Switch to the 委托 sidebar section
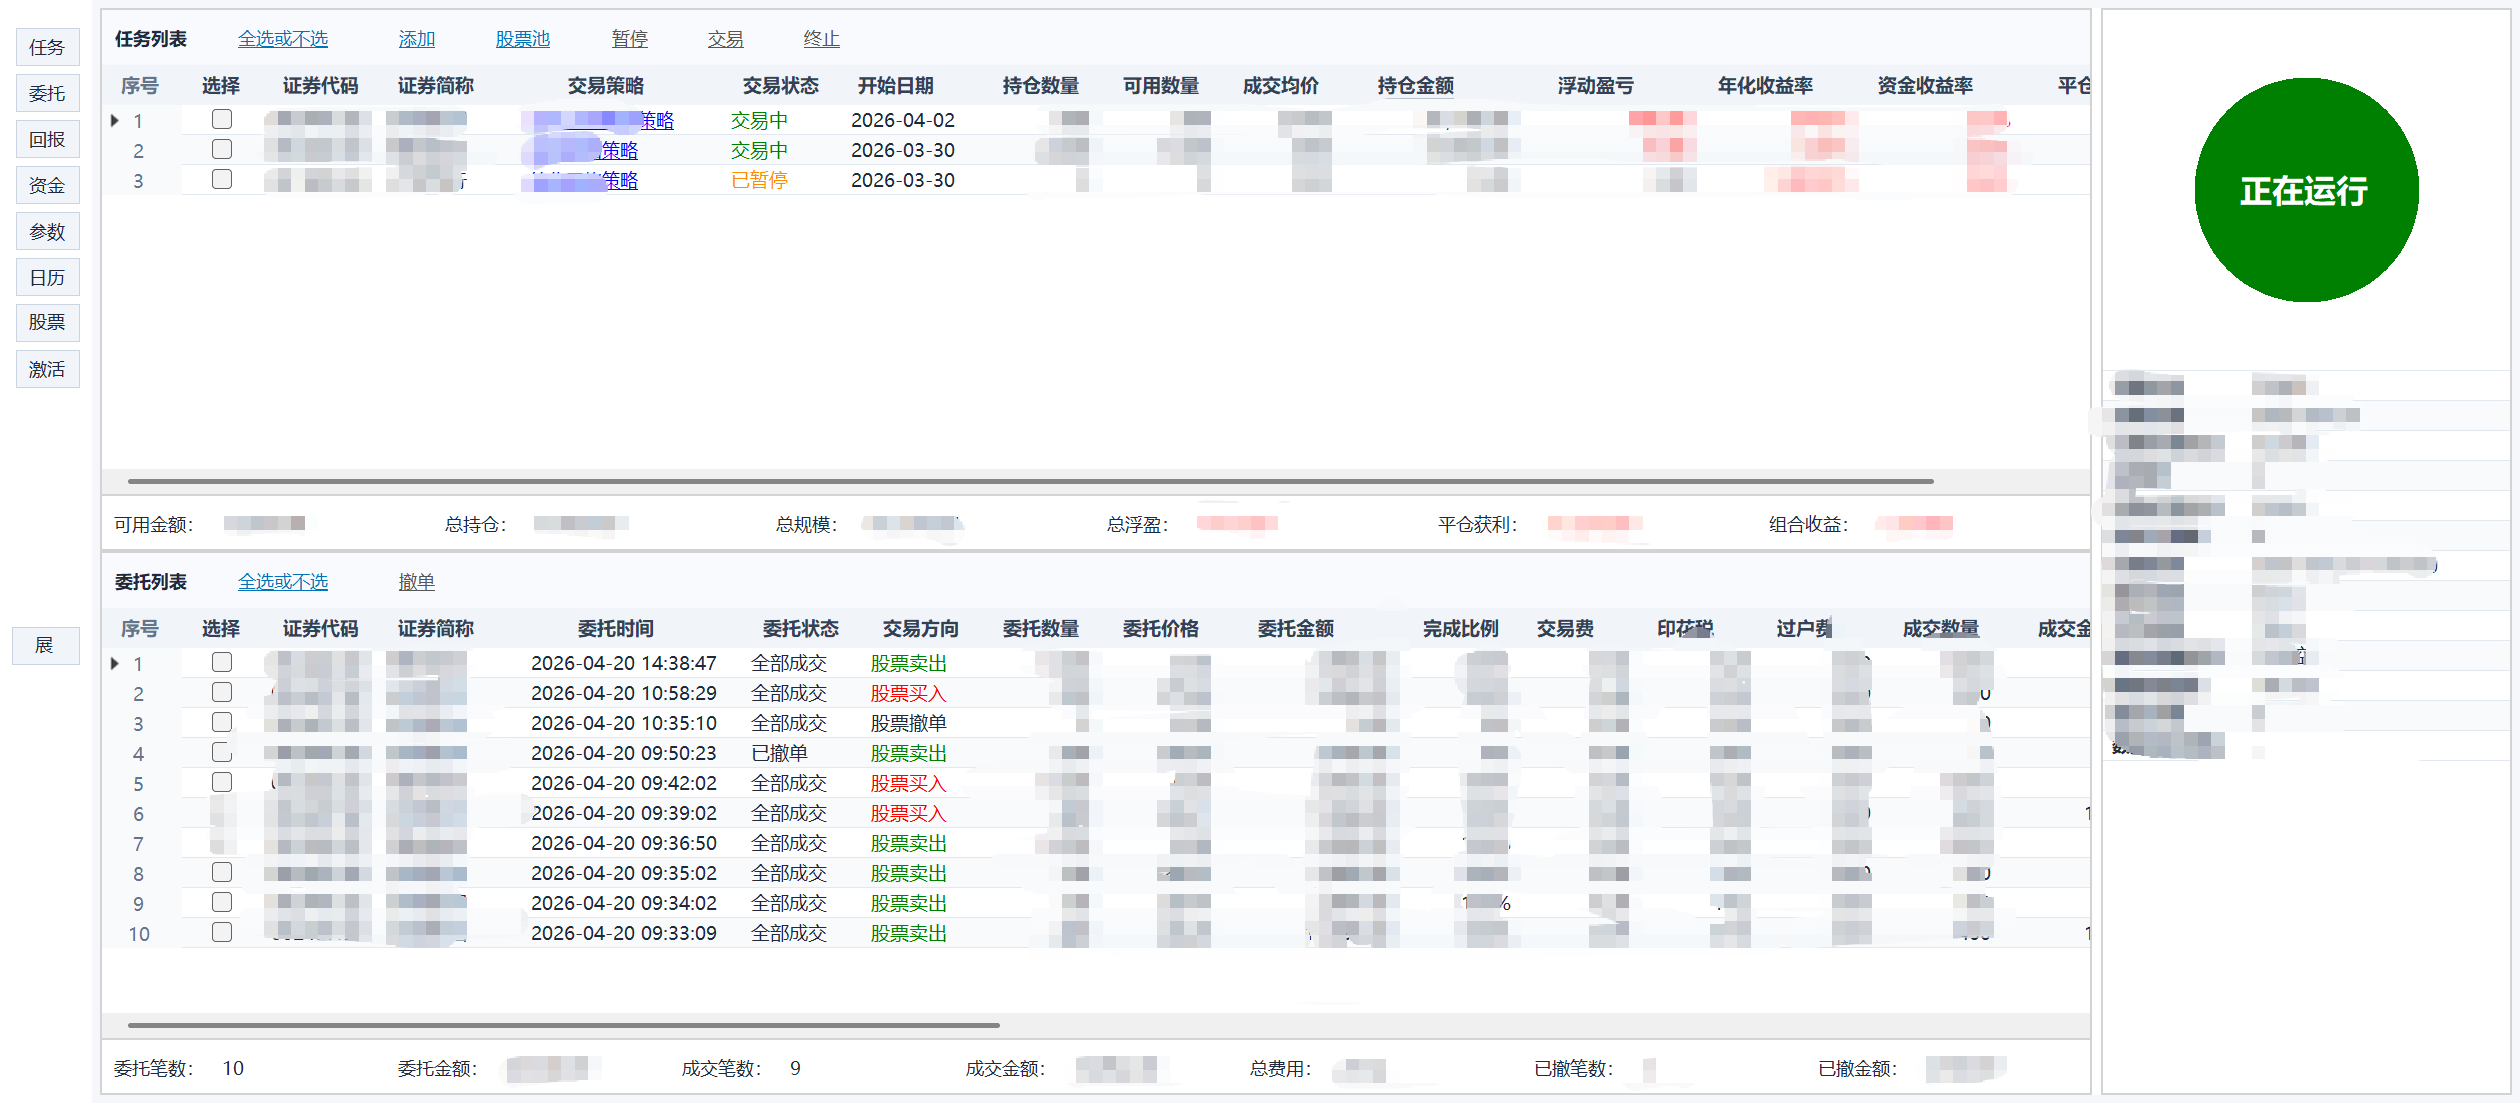Viewport: 2520px width, 1103px height. tap(47, 93)
